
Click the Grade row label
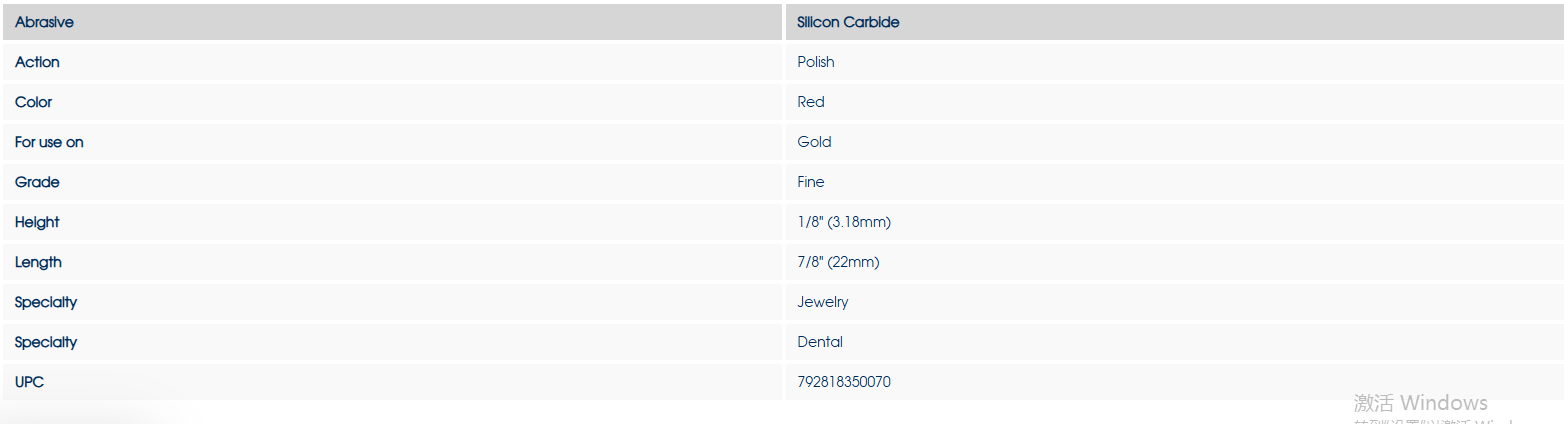click(x=37, y=182)
